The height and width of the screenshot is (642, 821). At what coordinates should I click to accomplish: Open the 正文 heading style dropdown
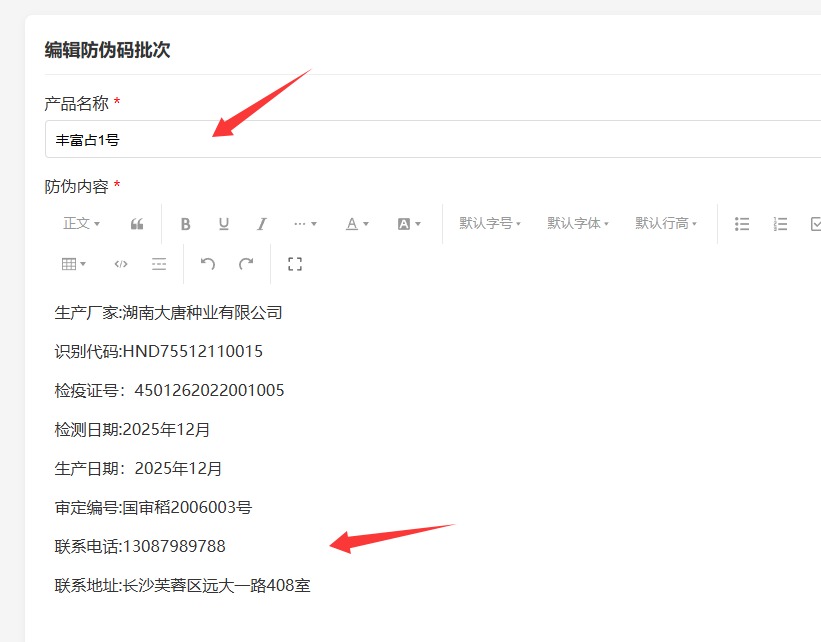[x=82, y=224]
